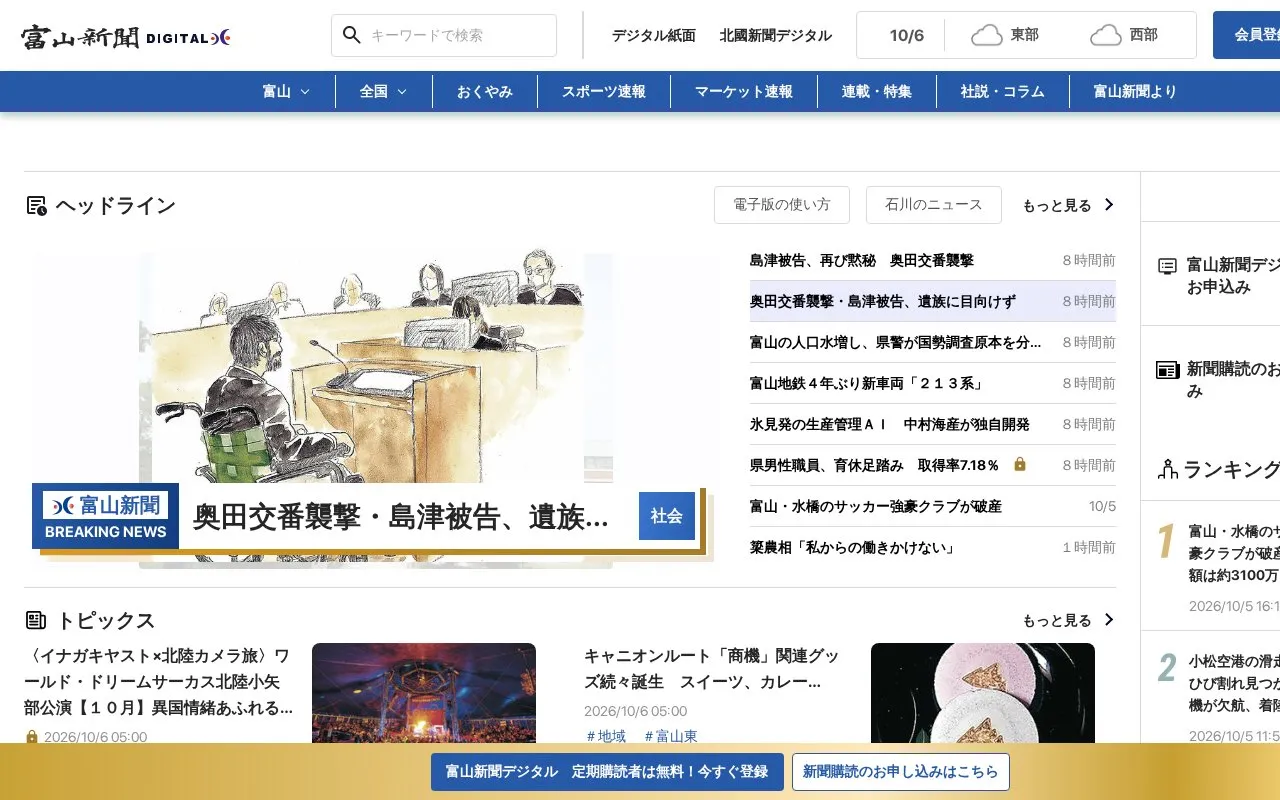This screenshot has width=1280, height=800.
Task: Open headline 島津被告、再び黙秘 奥田交番襲撃
Action: click(862, 260)
